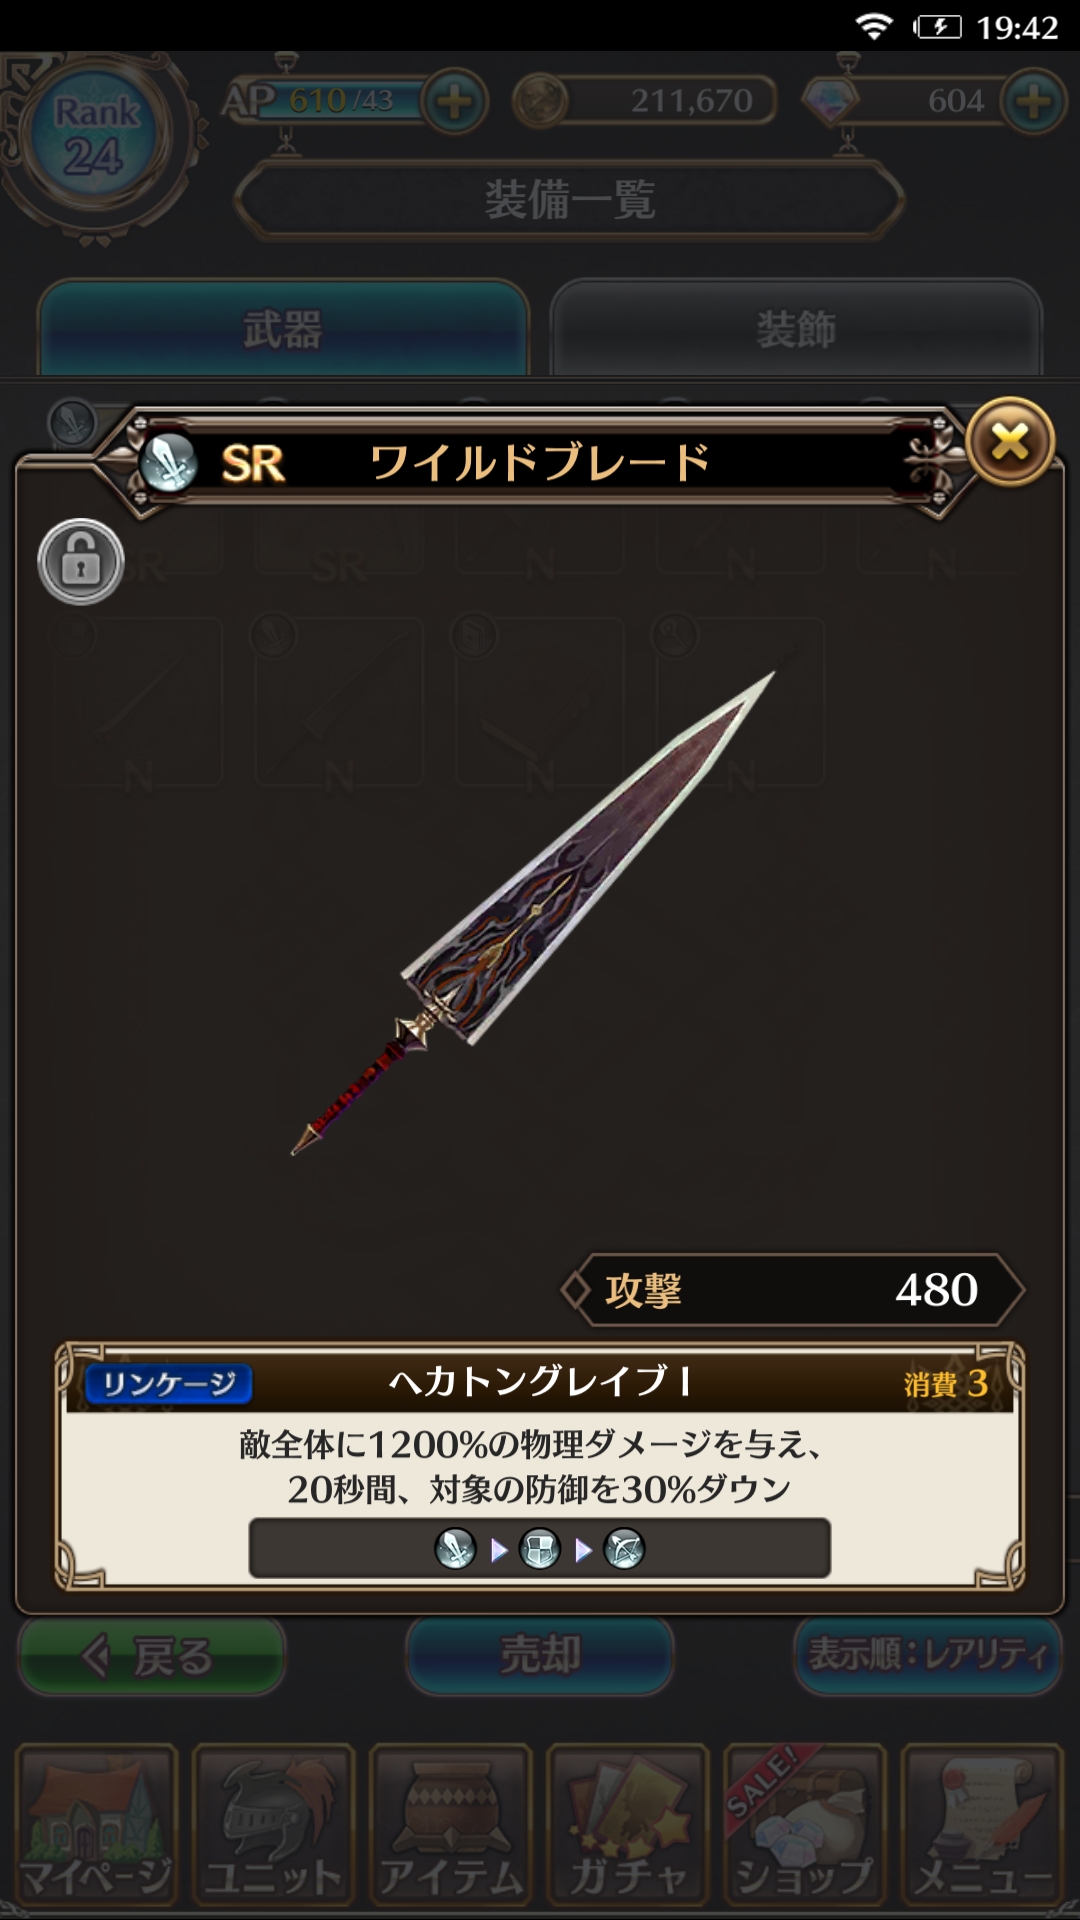Screen dimensions: 1080x1920
Task: Open the 表示順:レアリティ sort dropdown
Action: tap(928, 1656)
